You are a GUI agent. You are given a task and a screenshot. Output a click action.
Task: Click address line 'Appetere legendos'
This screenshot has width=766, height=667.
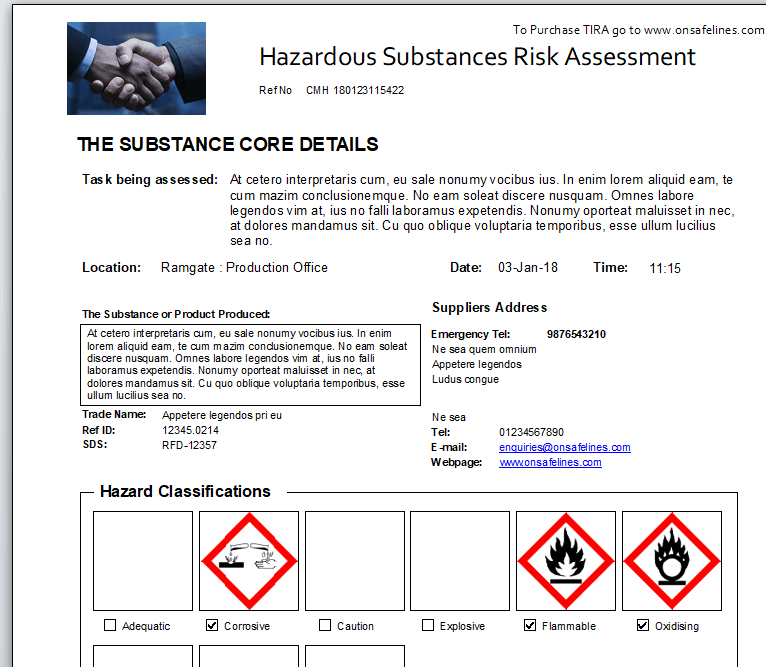pyautogui.click(x=477, y=365)
